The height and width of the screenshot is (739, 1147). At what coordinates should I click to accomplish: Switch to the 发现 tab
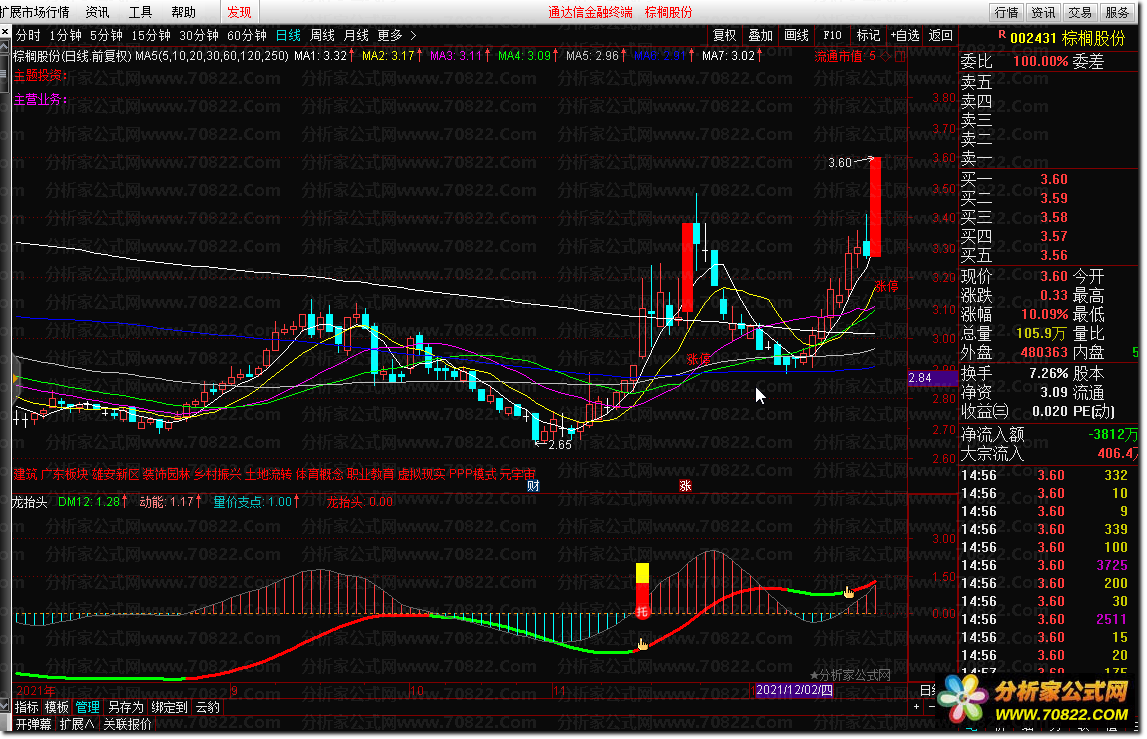239,12
